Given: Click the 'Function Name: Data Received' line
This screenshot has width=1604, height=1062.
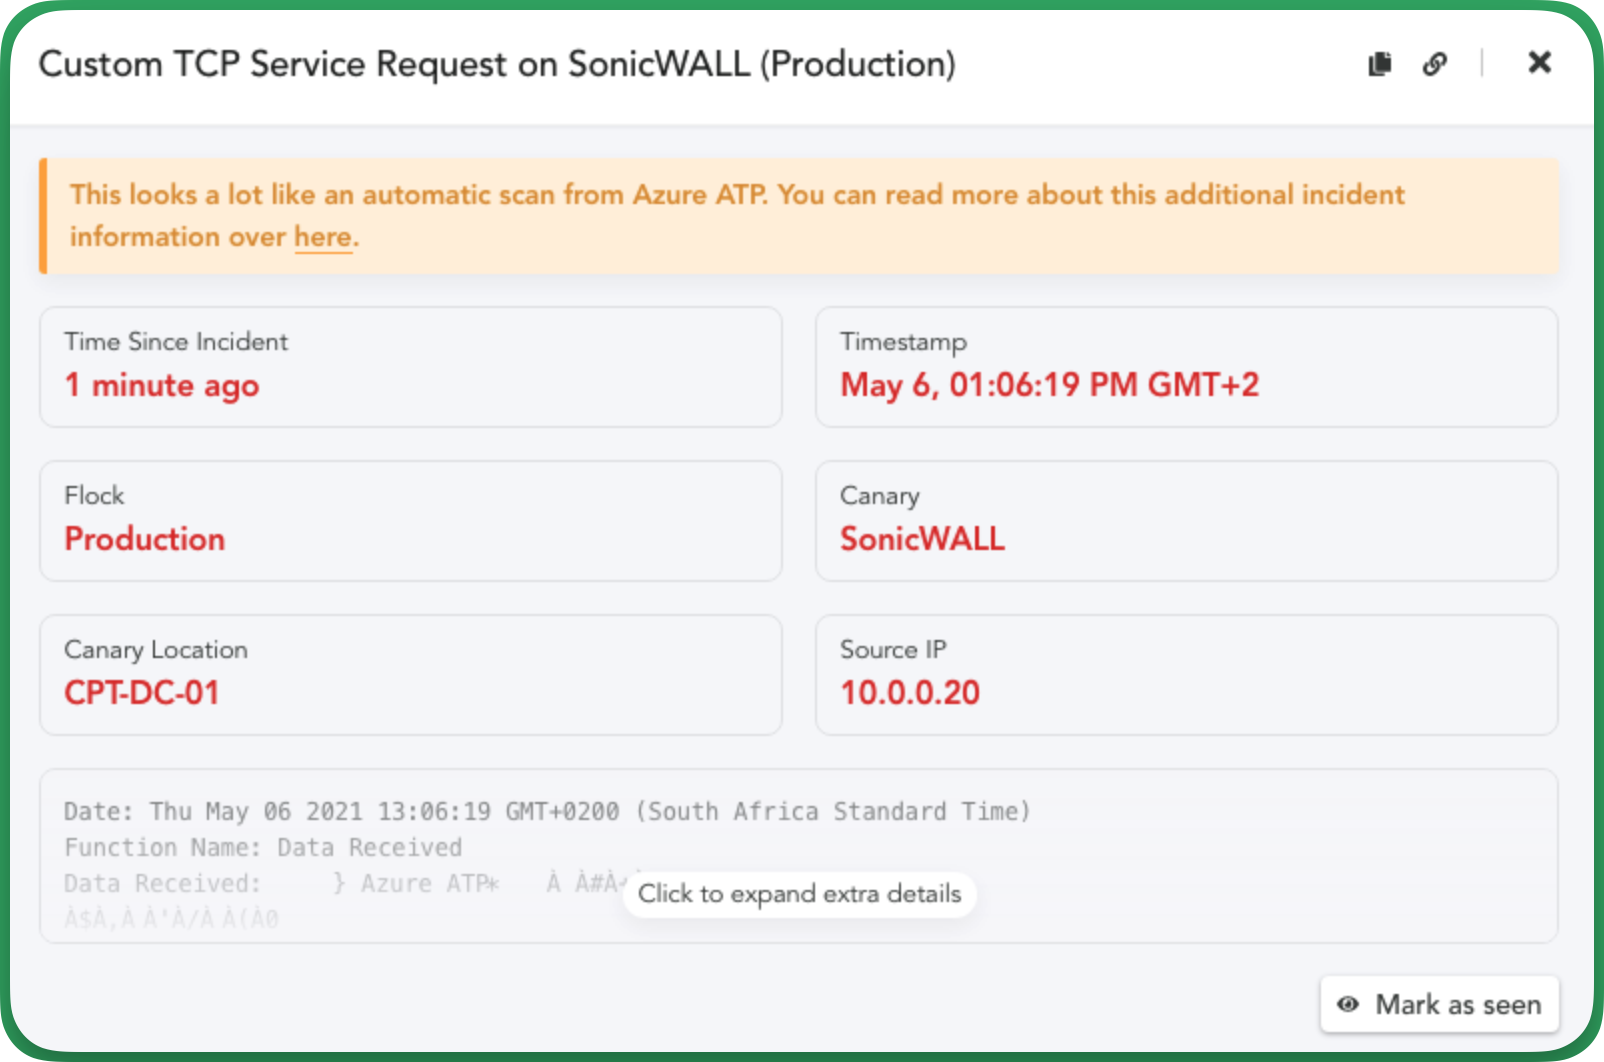Looking at the screenshot, I should tap(263, 847).
